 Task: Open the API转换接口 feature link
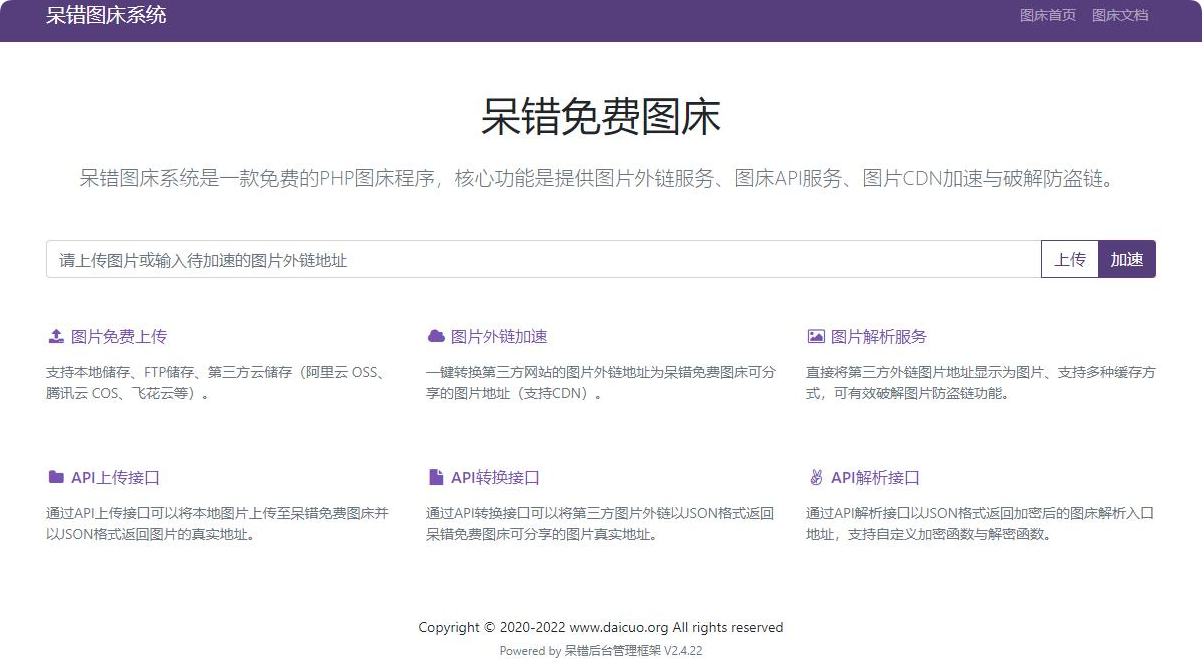coord(495,477)
